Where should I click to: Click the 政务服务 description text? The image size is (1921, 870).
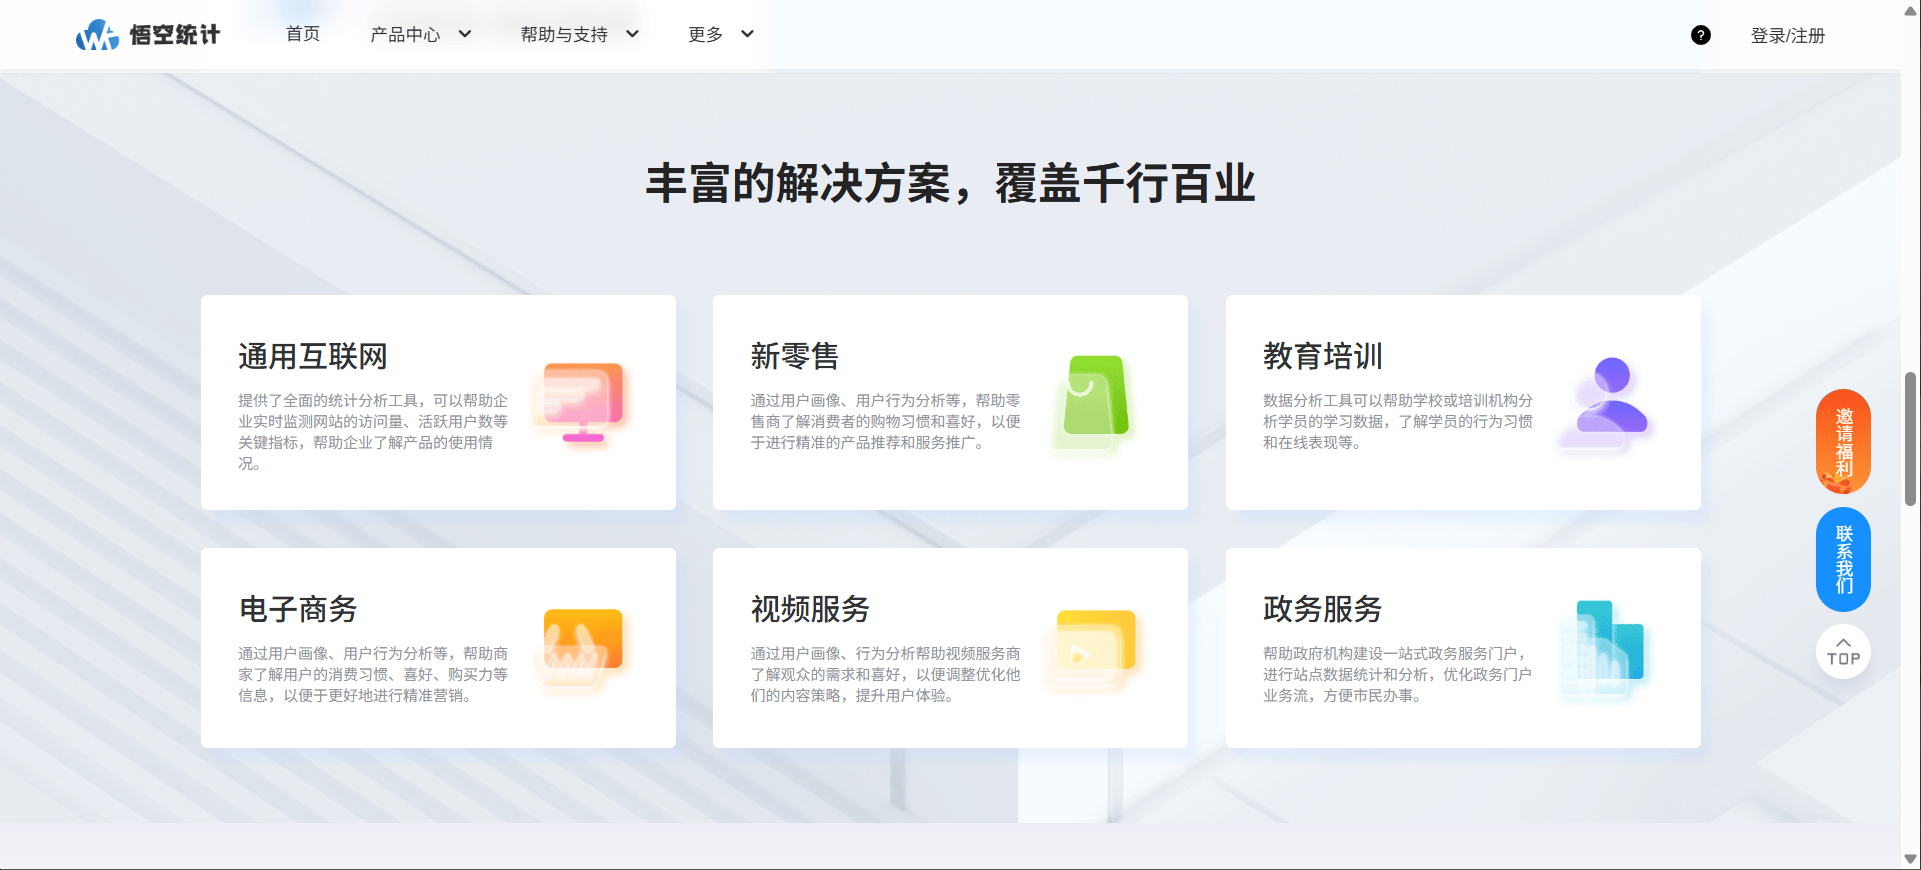click(x=1398, y=674)
